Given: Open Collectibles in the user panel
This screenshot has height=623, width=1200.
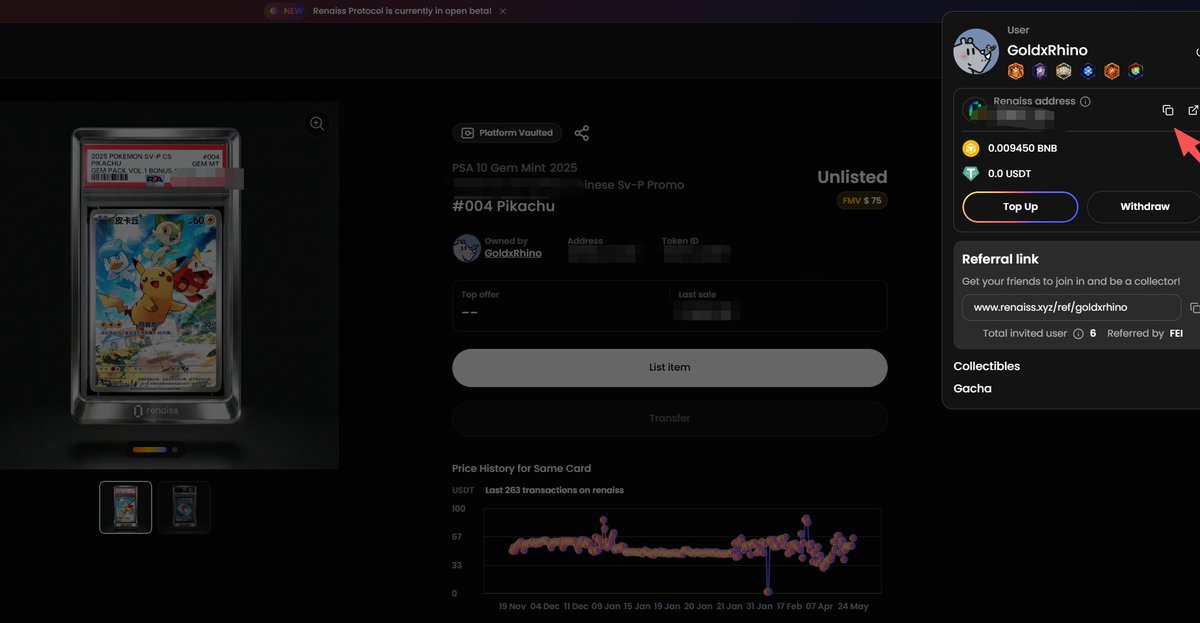Looking at the screenshot, I should click(x=987, y=366).
